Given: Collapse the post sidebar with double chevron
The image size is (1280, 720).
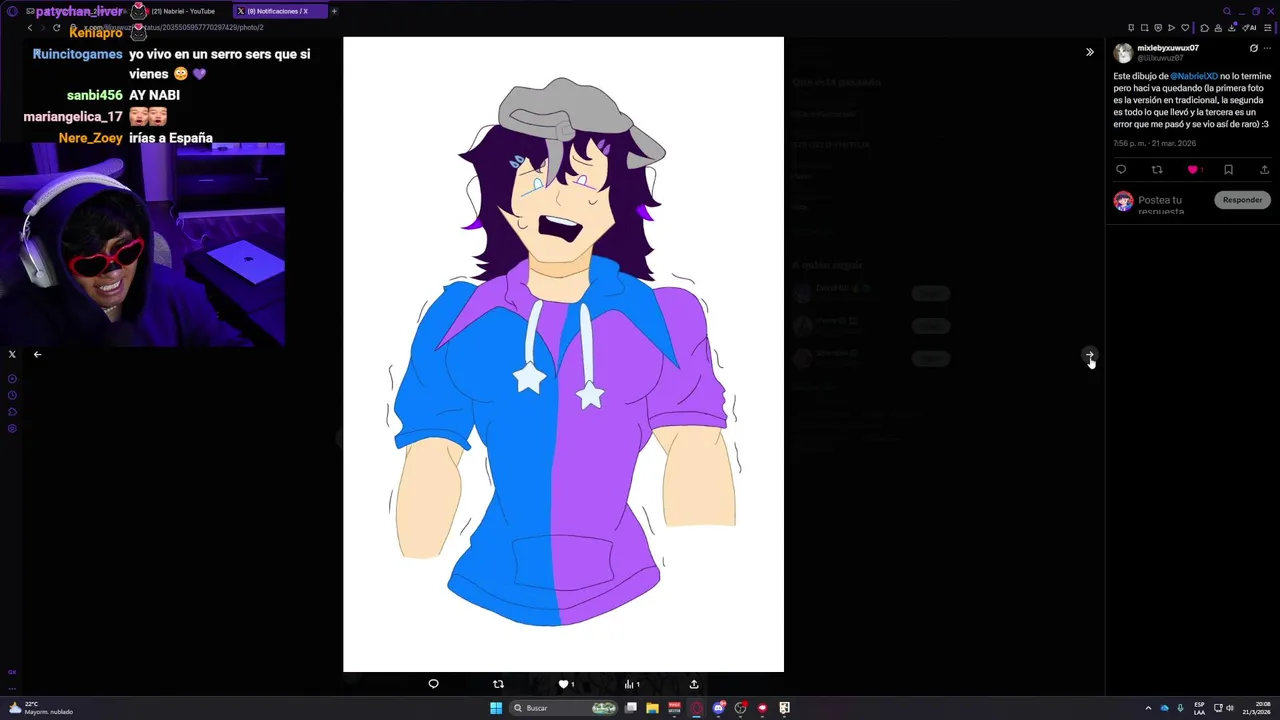Looking at the screenshot, I should coord(1090,52).
